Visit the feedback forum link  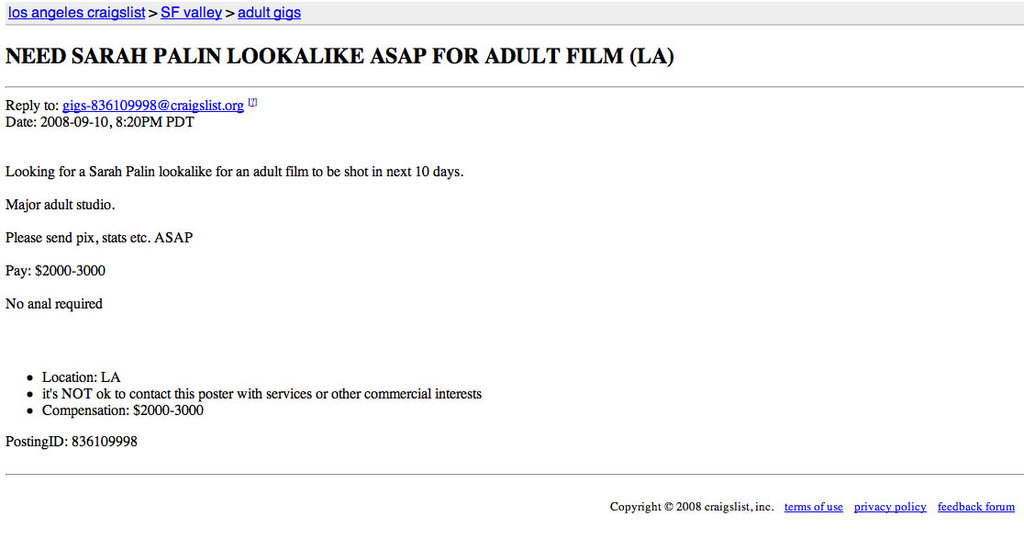coord(976,507)
